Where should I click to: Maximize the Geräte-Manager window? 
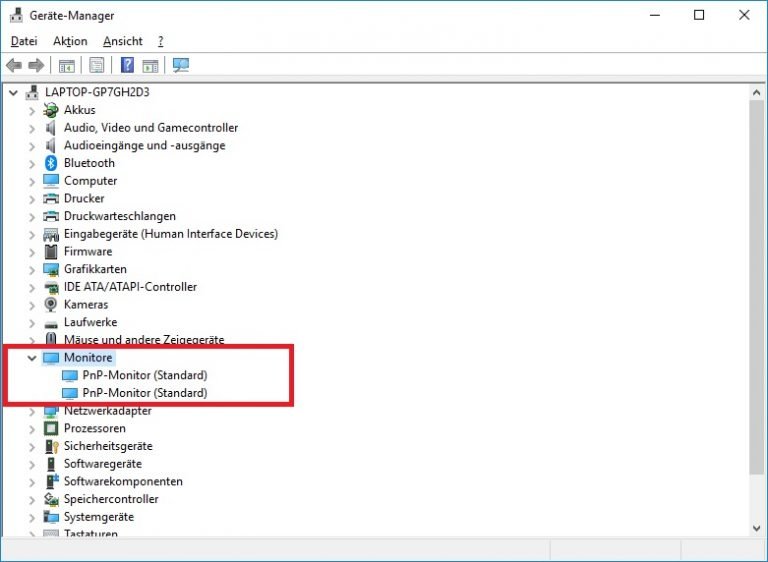[x=699, y=15]
